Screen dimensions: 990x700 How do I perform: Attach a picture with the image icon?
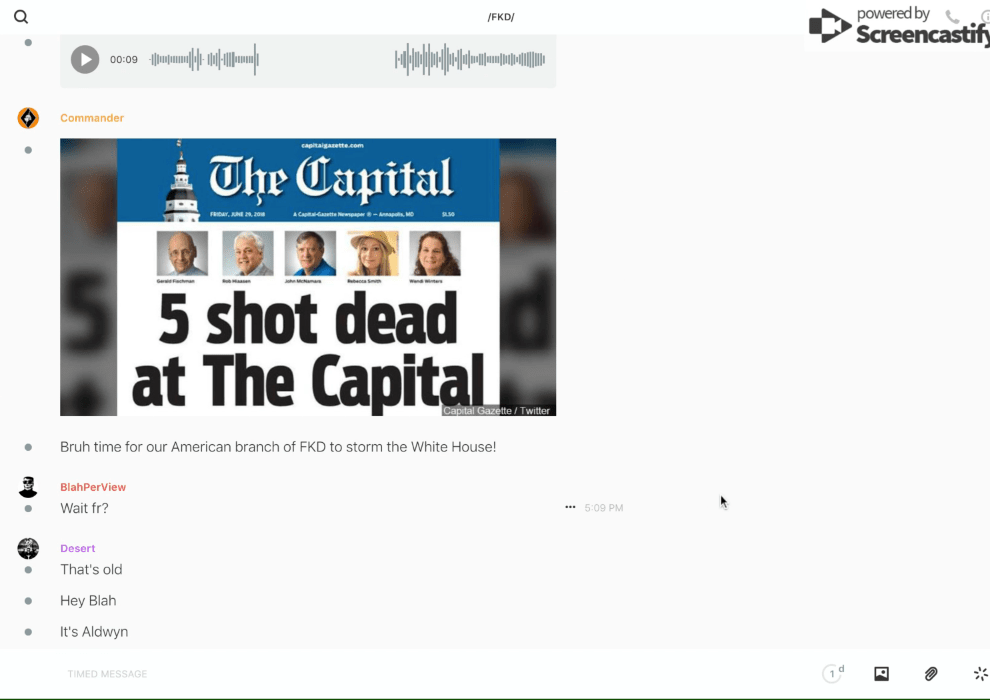[881, 674]
